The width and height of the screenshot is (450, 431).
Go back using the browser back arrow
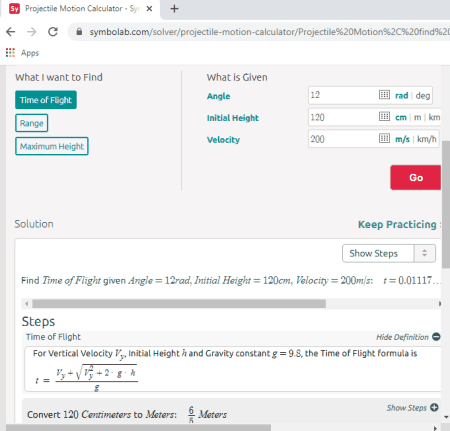[11, 32]
